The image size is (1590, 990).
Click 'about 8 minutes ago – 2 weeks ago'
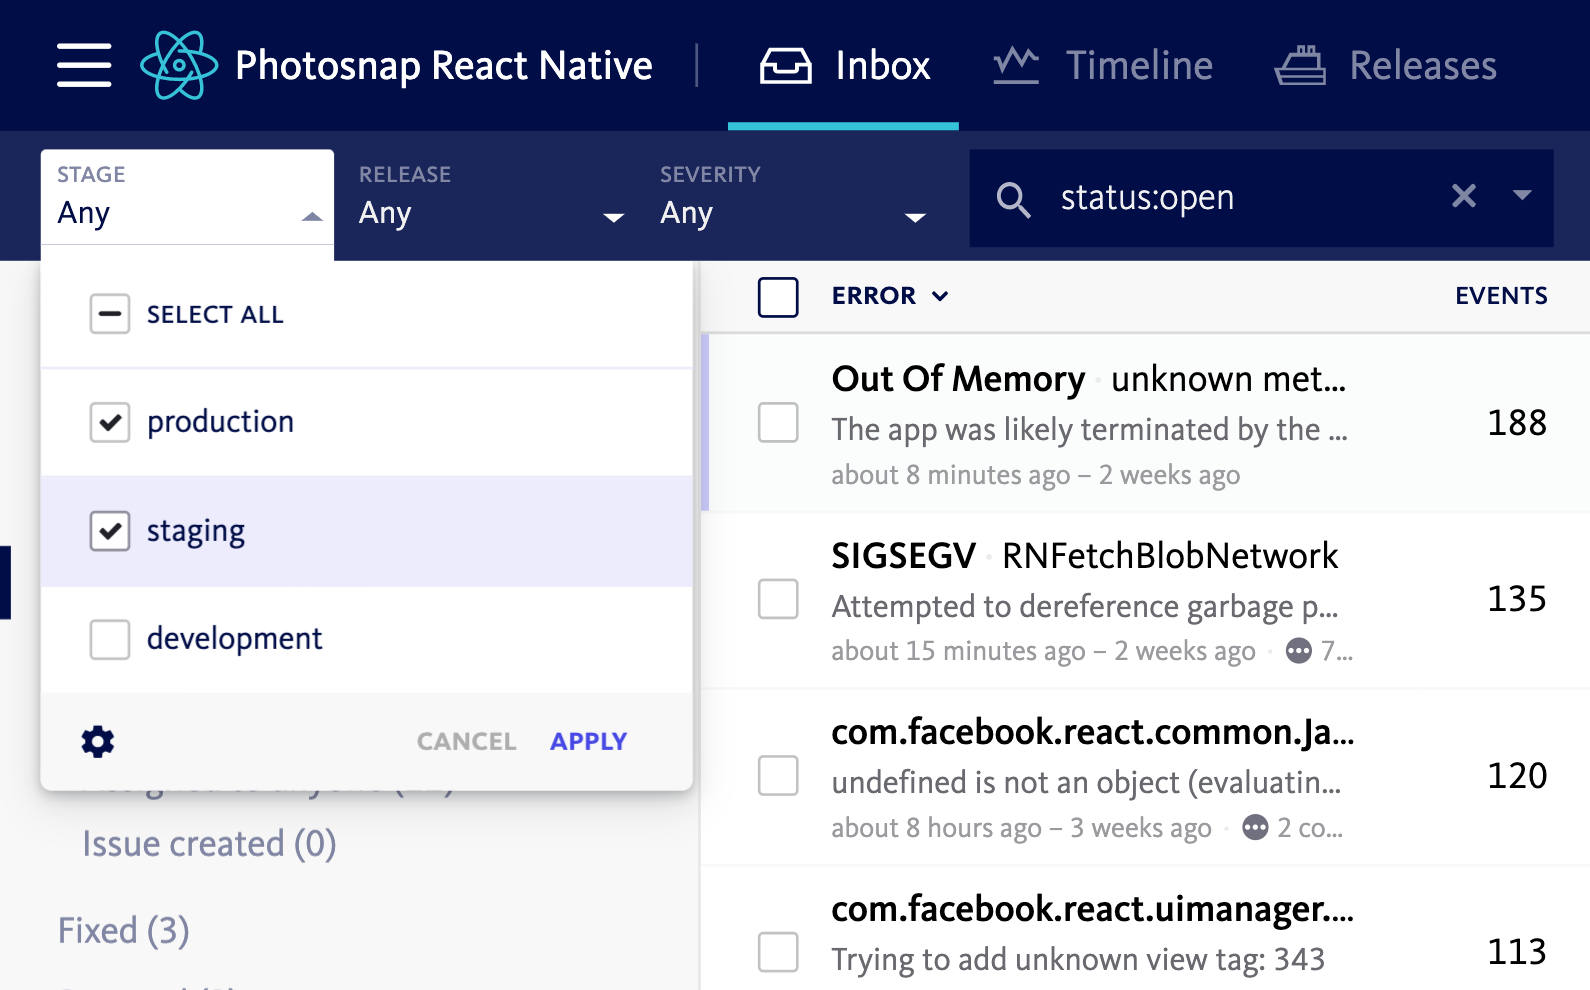[1036, 475]
